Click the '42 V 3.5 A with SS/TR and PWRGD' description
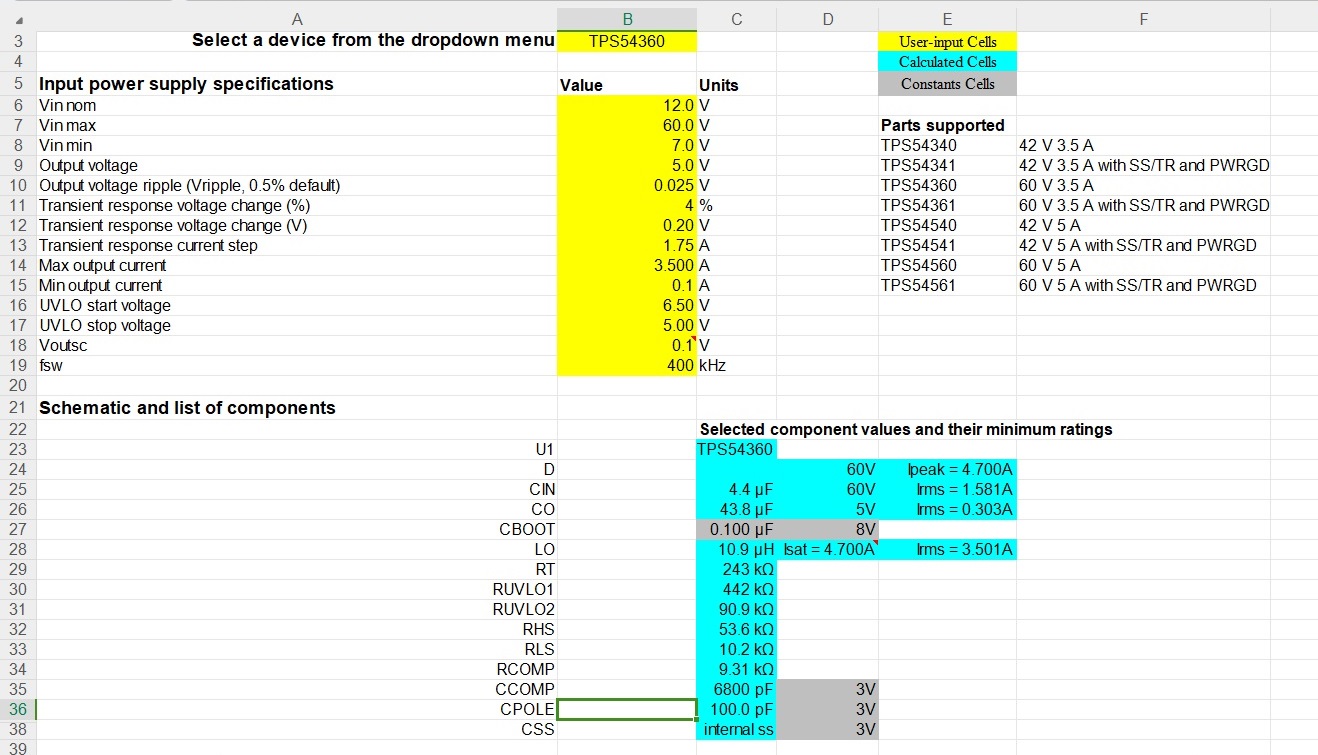This screenshot has width=1318, height=755. [x=1144, y=165]
